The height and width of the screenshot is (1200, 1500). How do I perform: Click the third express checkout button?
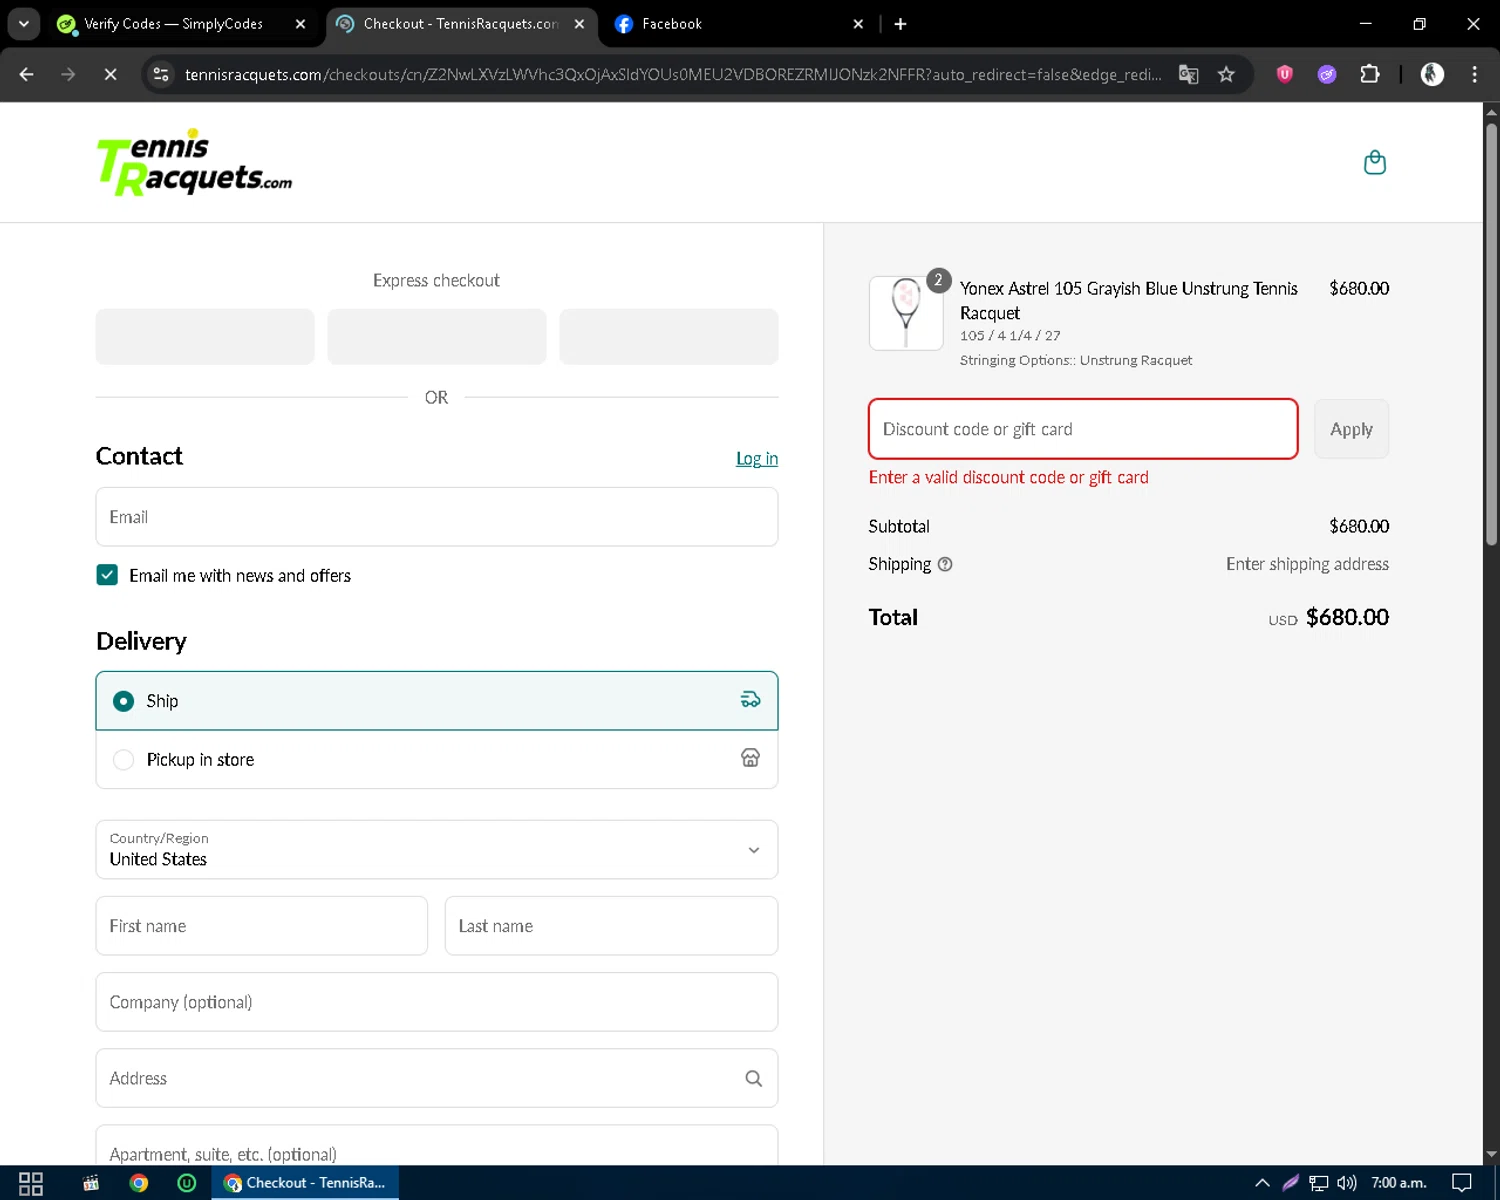(669, 336)
